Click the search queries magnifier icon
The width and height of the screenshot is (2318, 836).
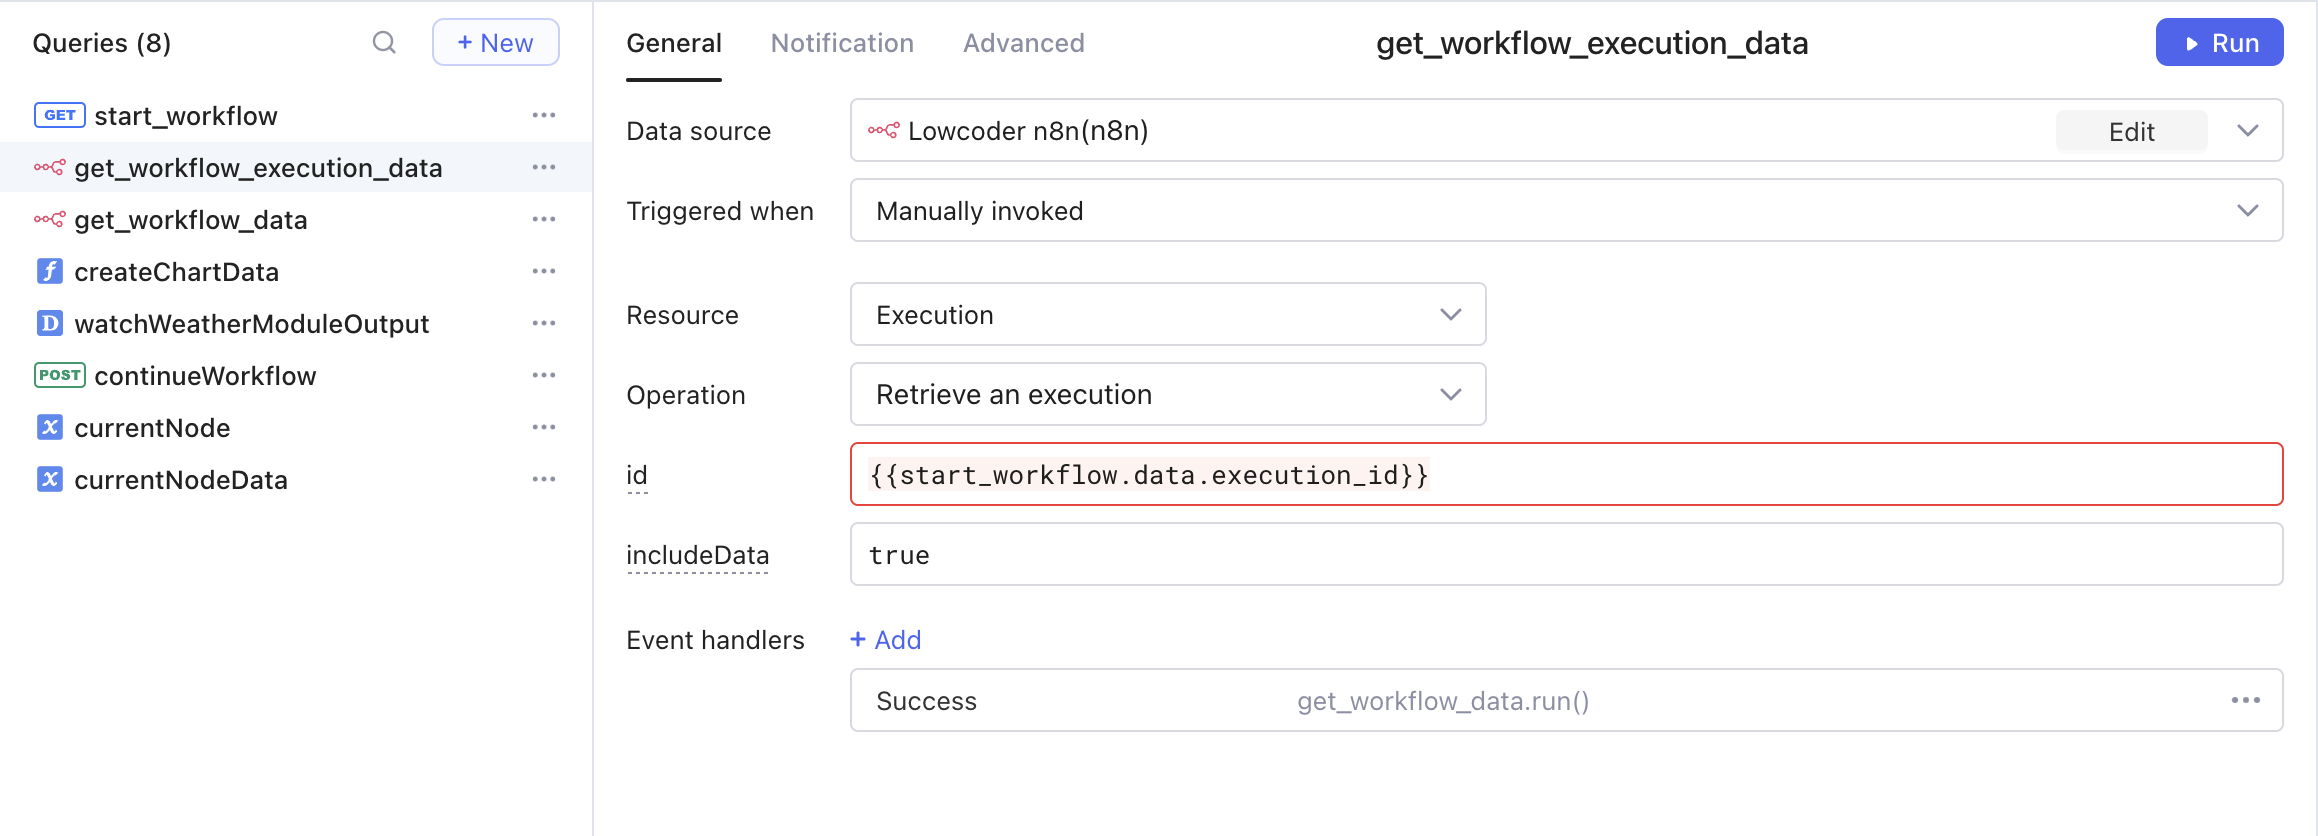coord(384,43)
